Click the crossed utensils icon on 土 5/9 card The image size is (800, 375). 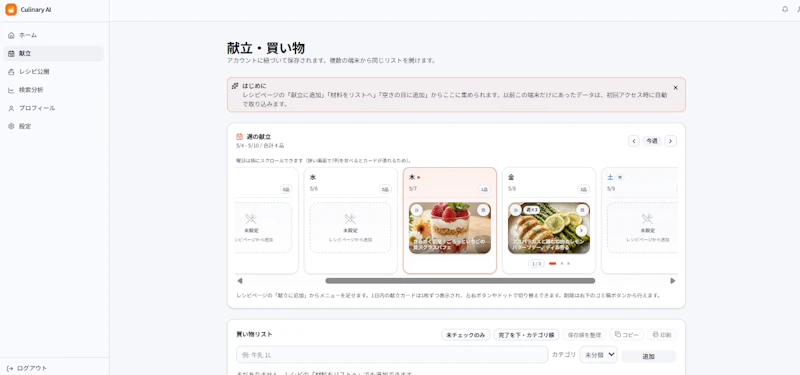[x=647, y=219]
